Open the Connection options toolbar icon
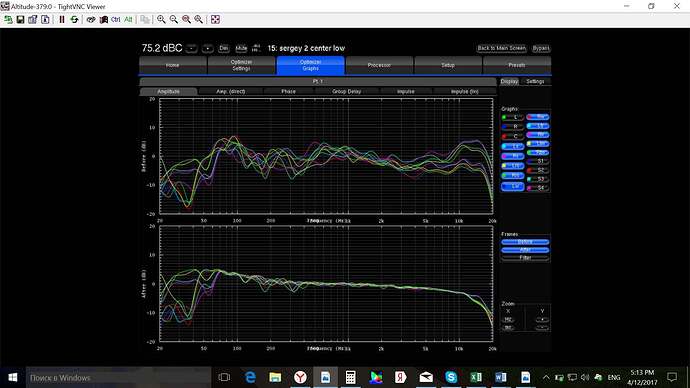Viewport: 690px width, 388px height. (x=33, y=19)
